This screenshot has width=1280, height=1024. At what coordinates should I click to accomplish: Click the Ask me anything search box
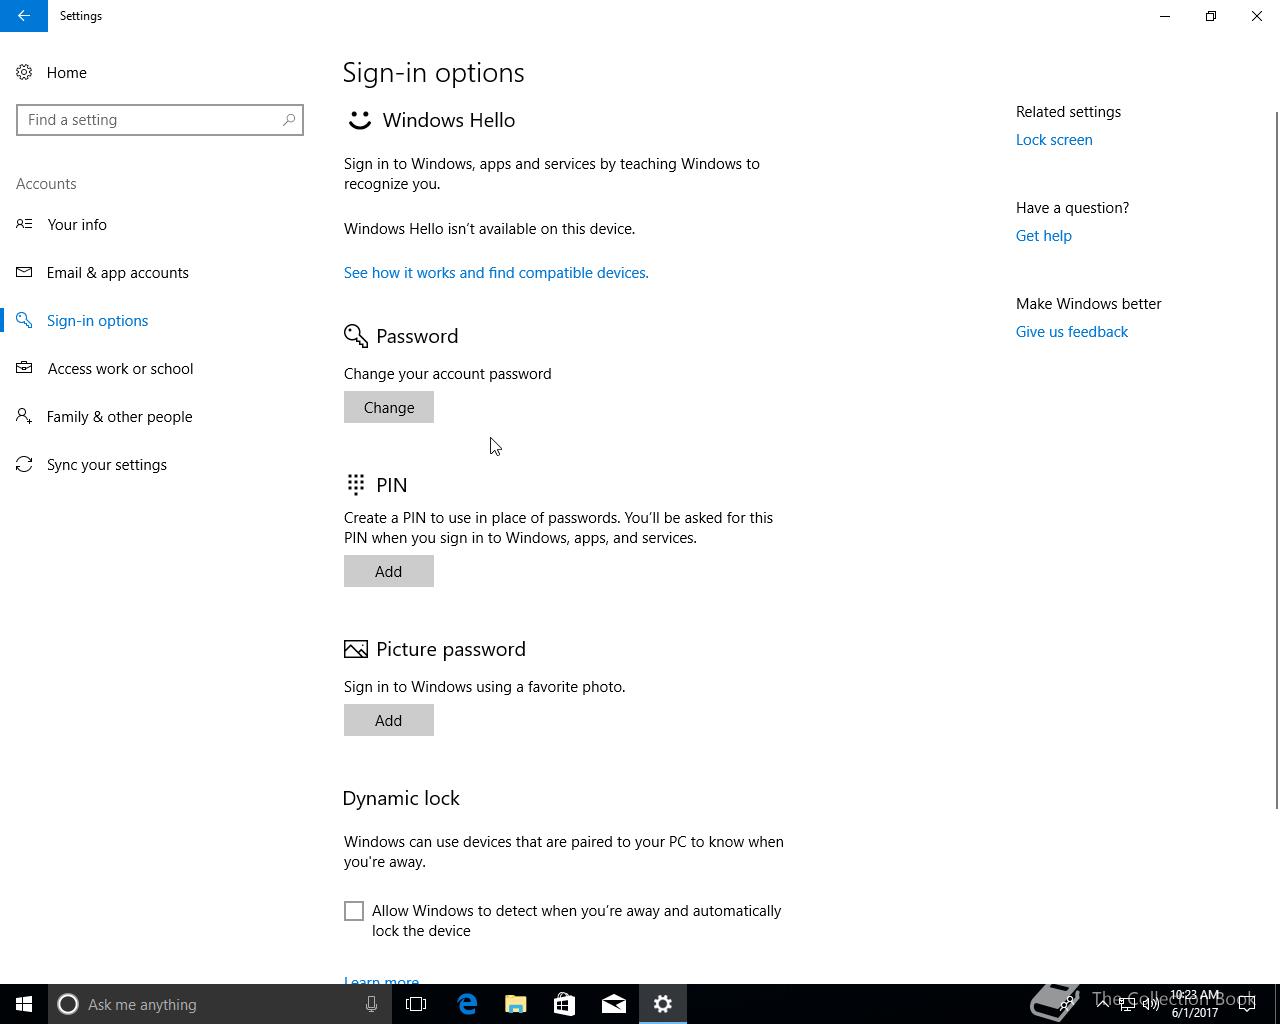(218, 1004)
